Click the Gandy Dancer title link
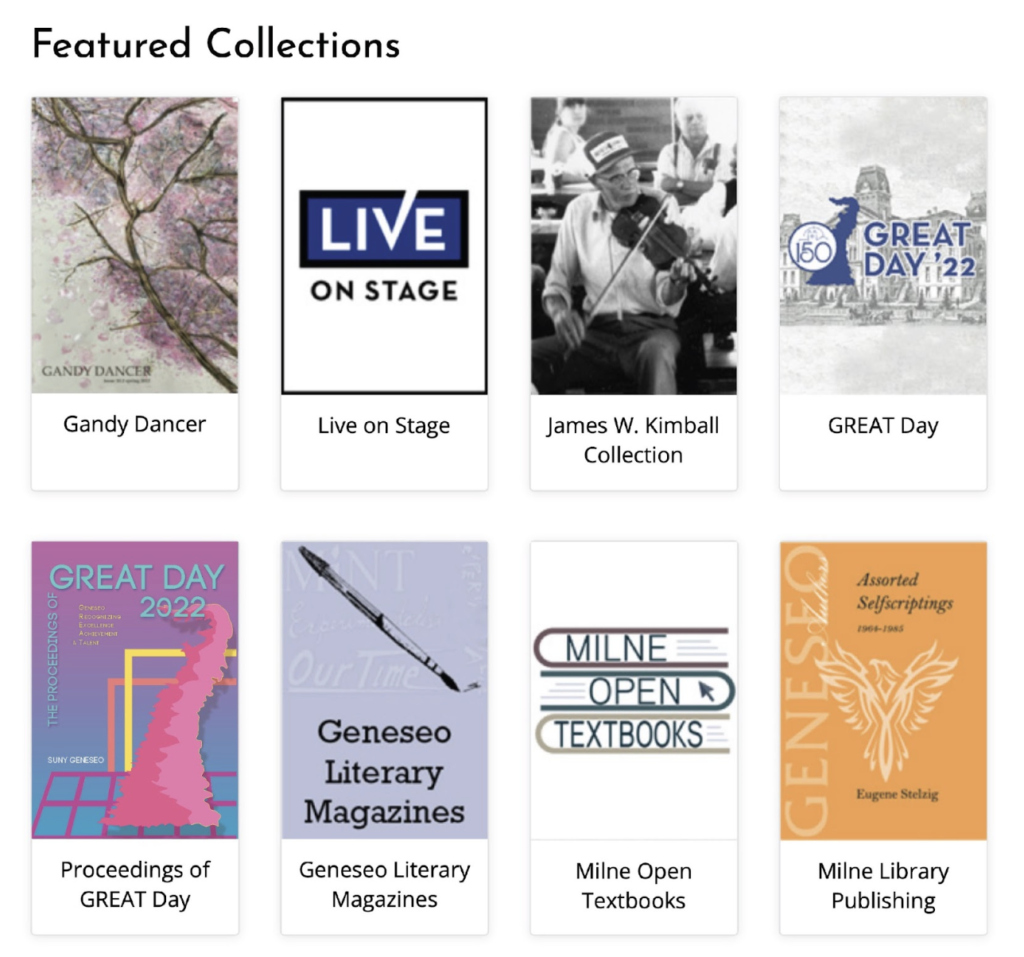This screenshot has width=1024, height=957. point(135,424)
